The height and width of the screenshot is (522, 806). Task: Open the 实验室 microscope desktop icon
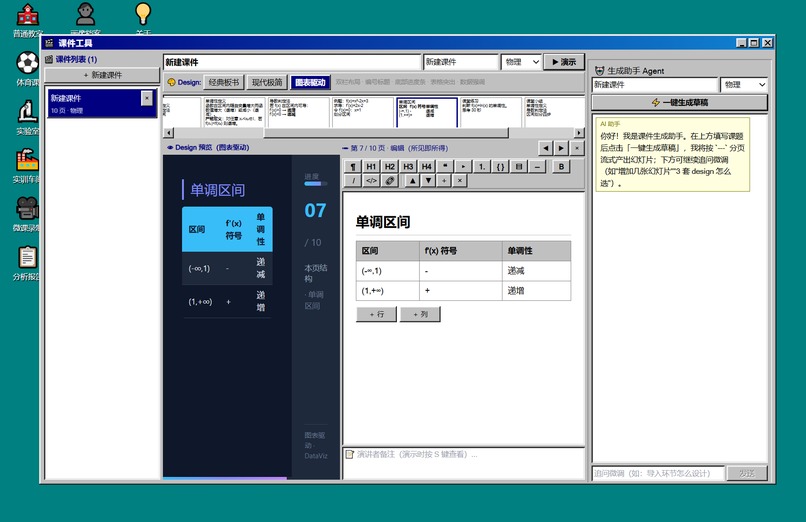[x=27, y=117]
